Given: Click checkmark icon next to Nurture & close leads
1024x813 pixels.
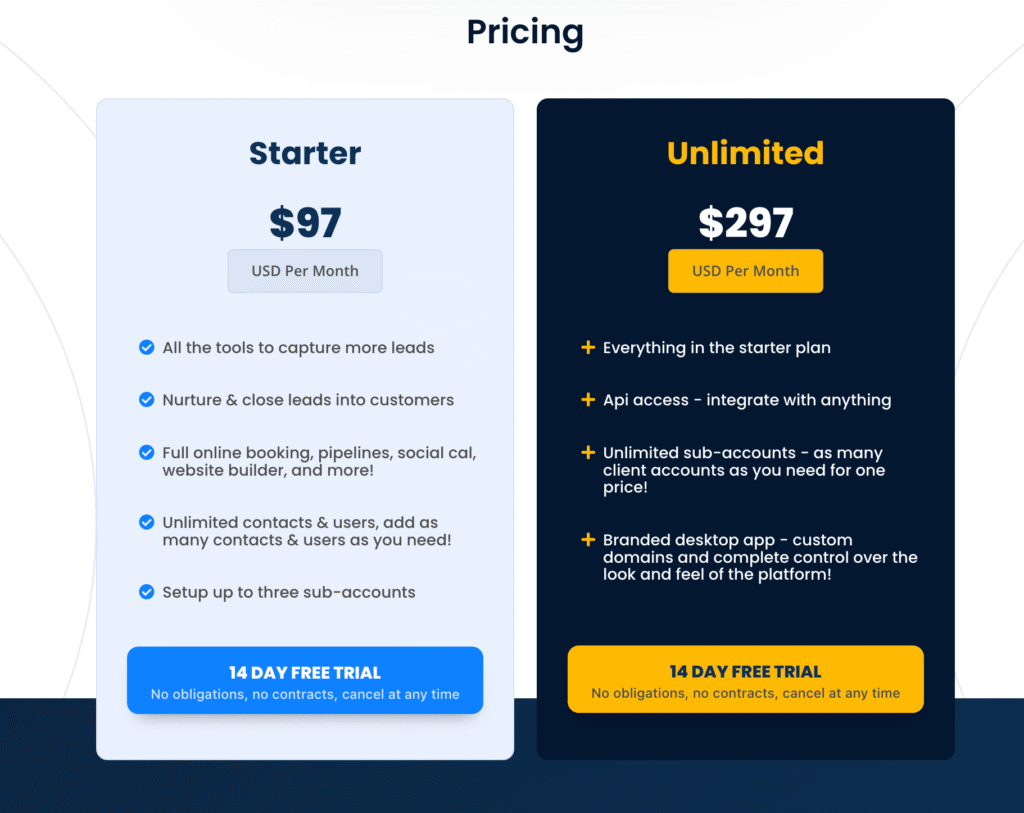Looking at the screenshot, I should [146, 400].
